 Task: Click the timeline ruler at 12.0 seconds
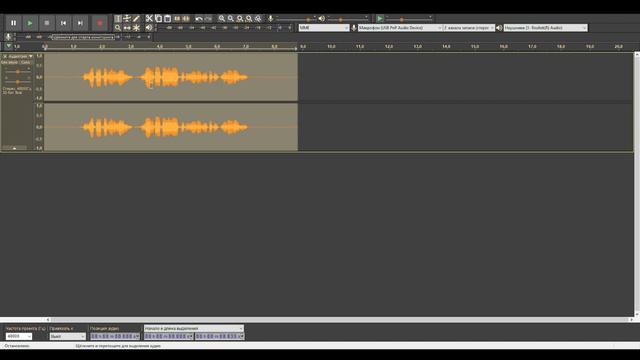click(x=389, y=47)
